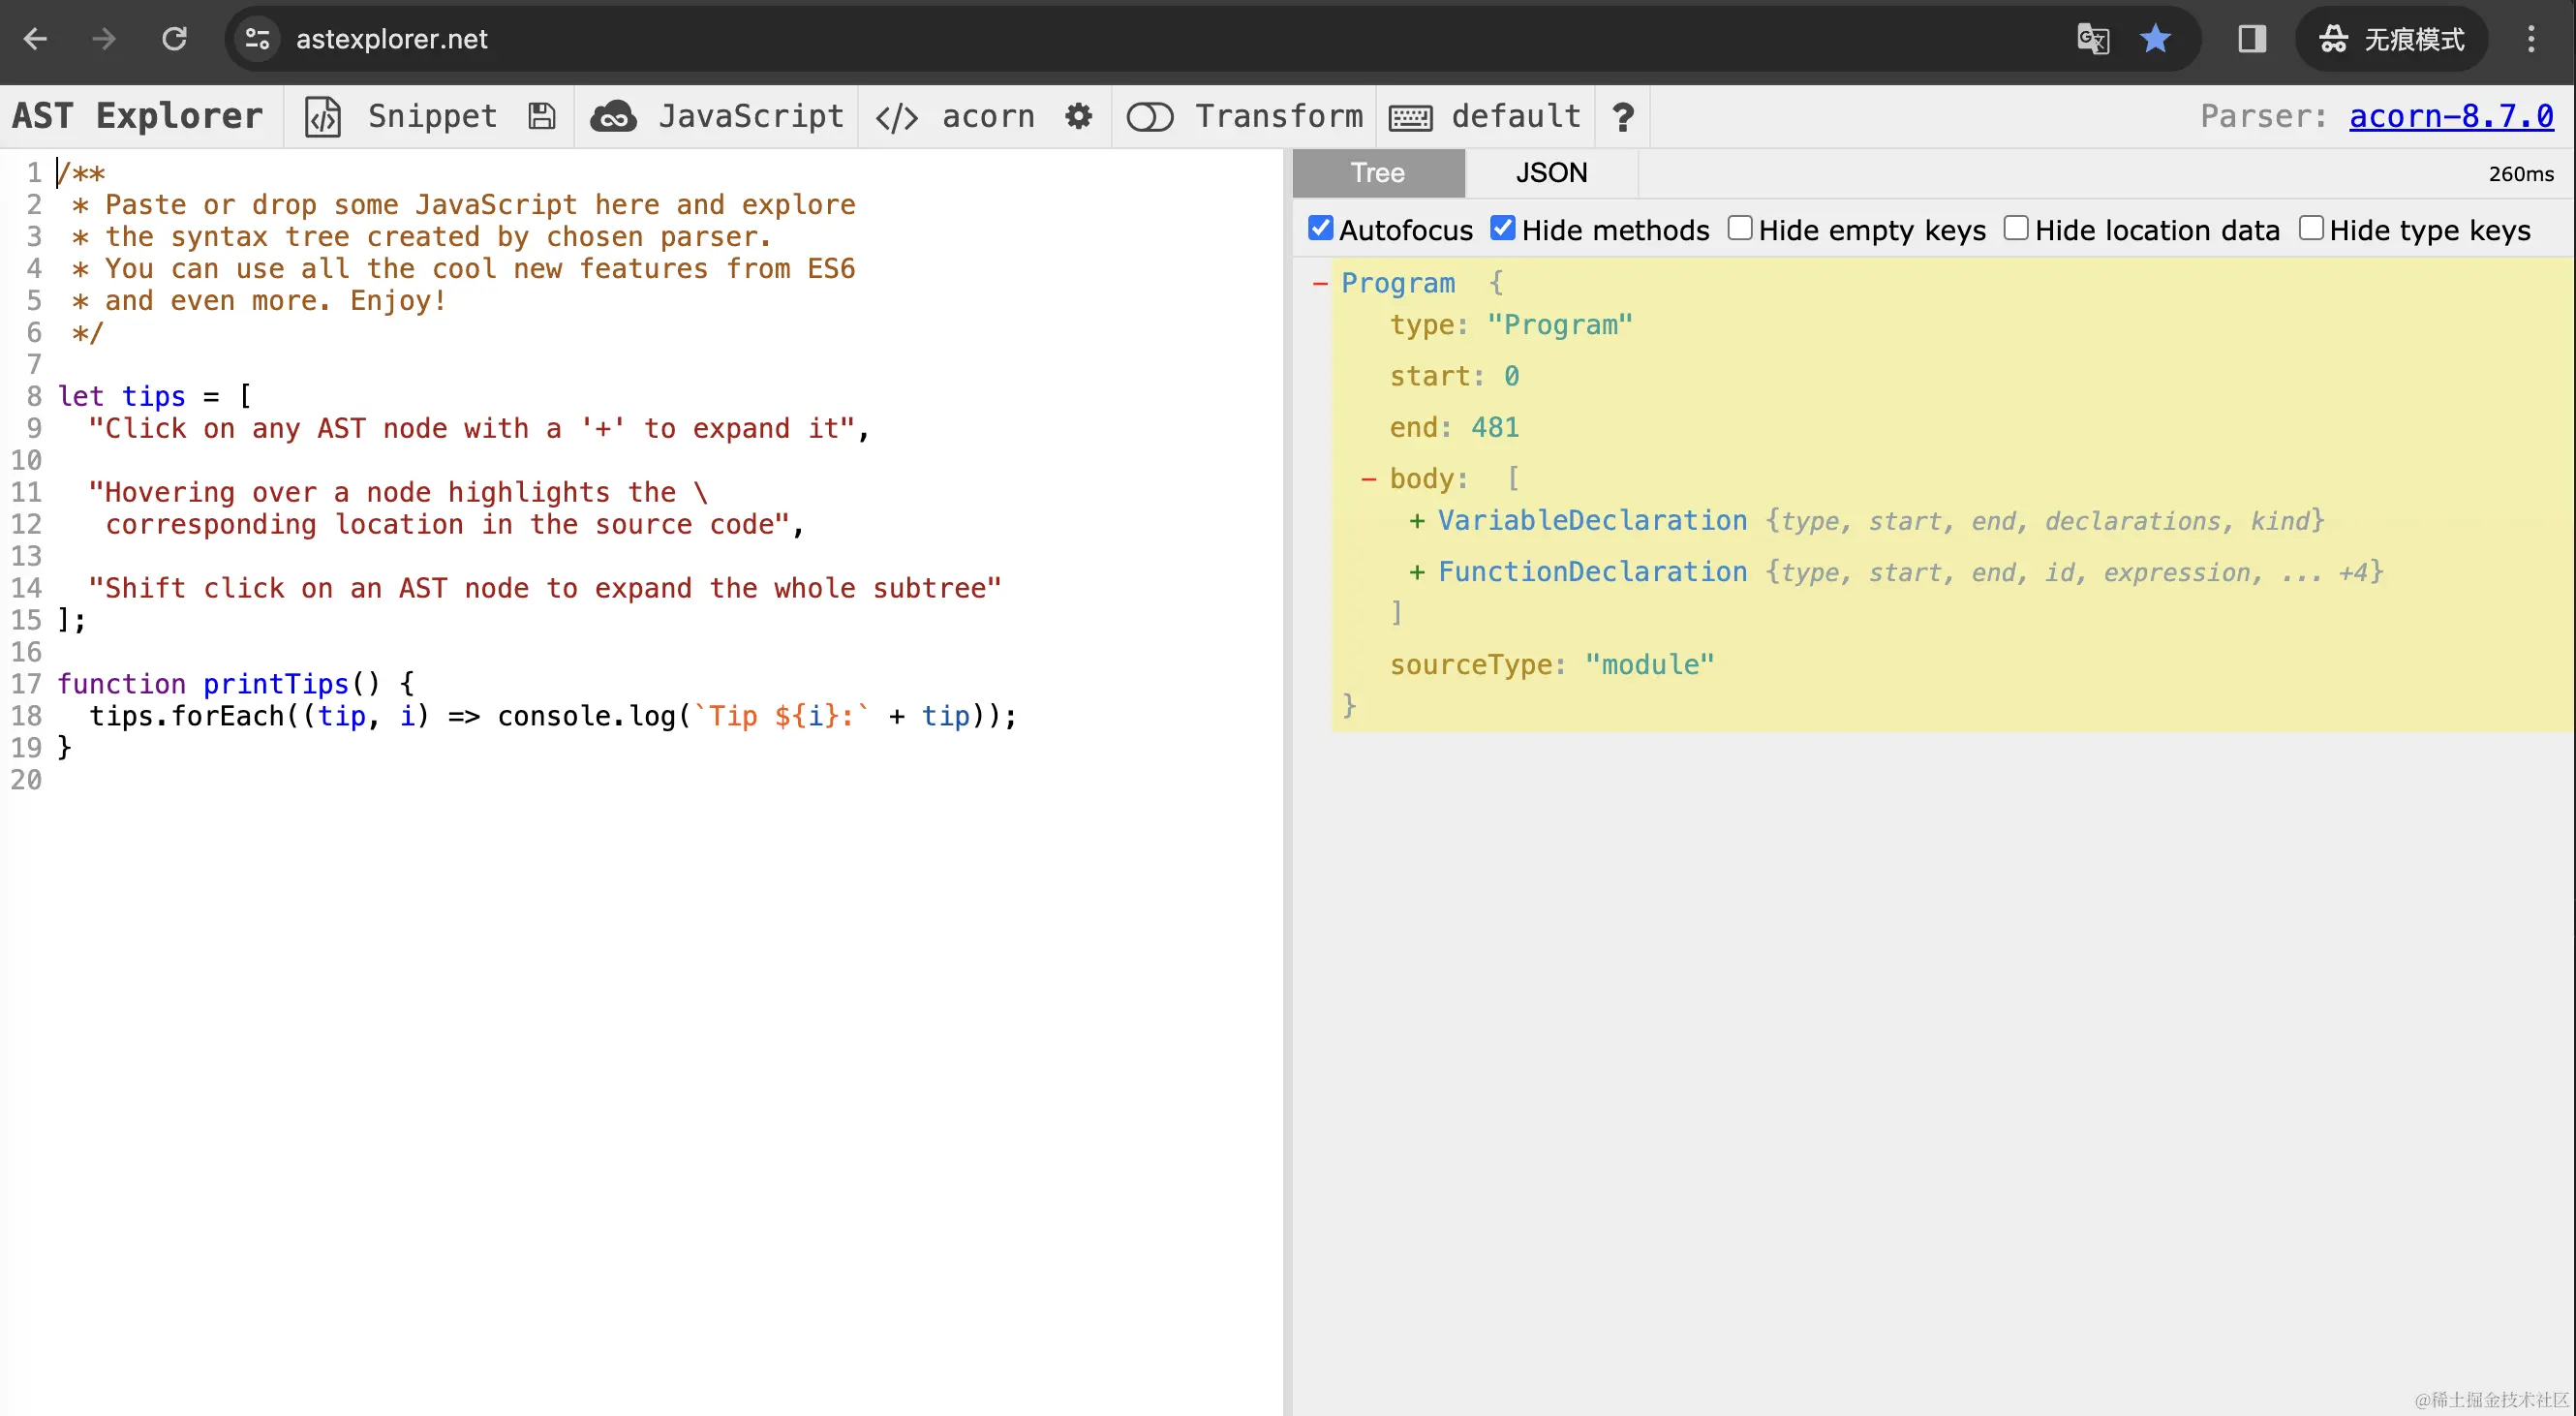Reload the page with the refresh icon

[174, 39]
